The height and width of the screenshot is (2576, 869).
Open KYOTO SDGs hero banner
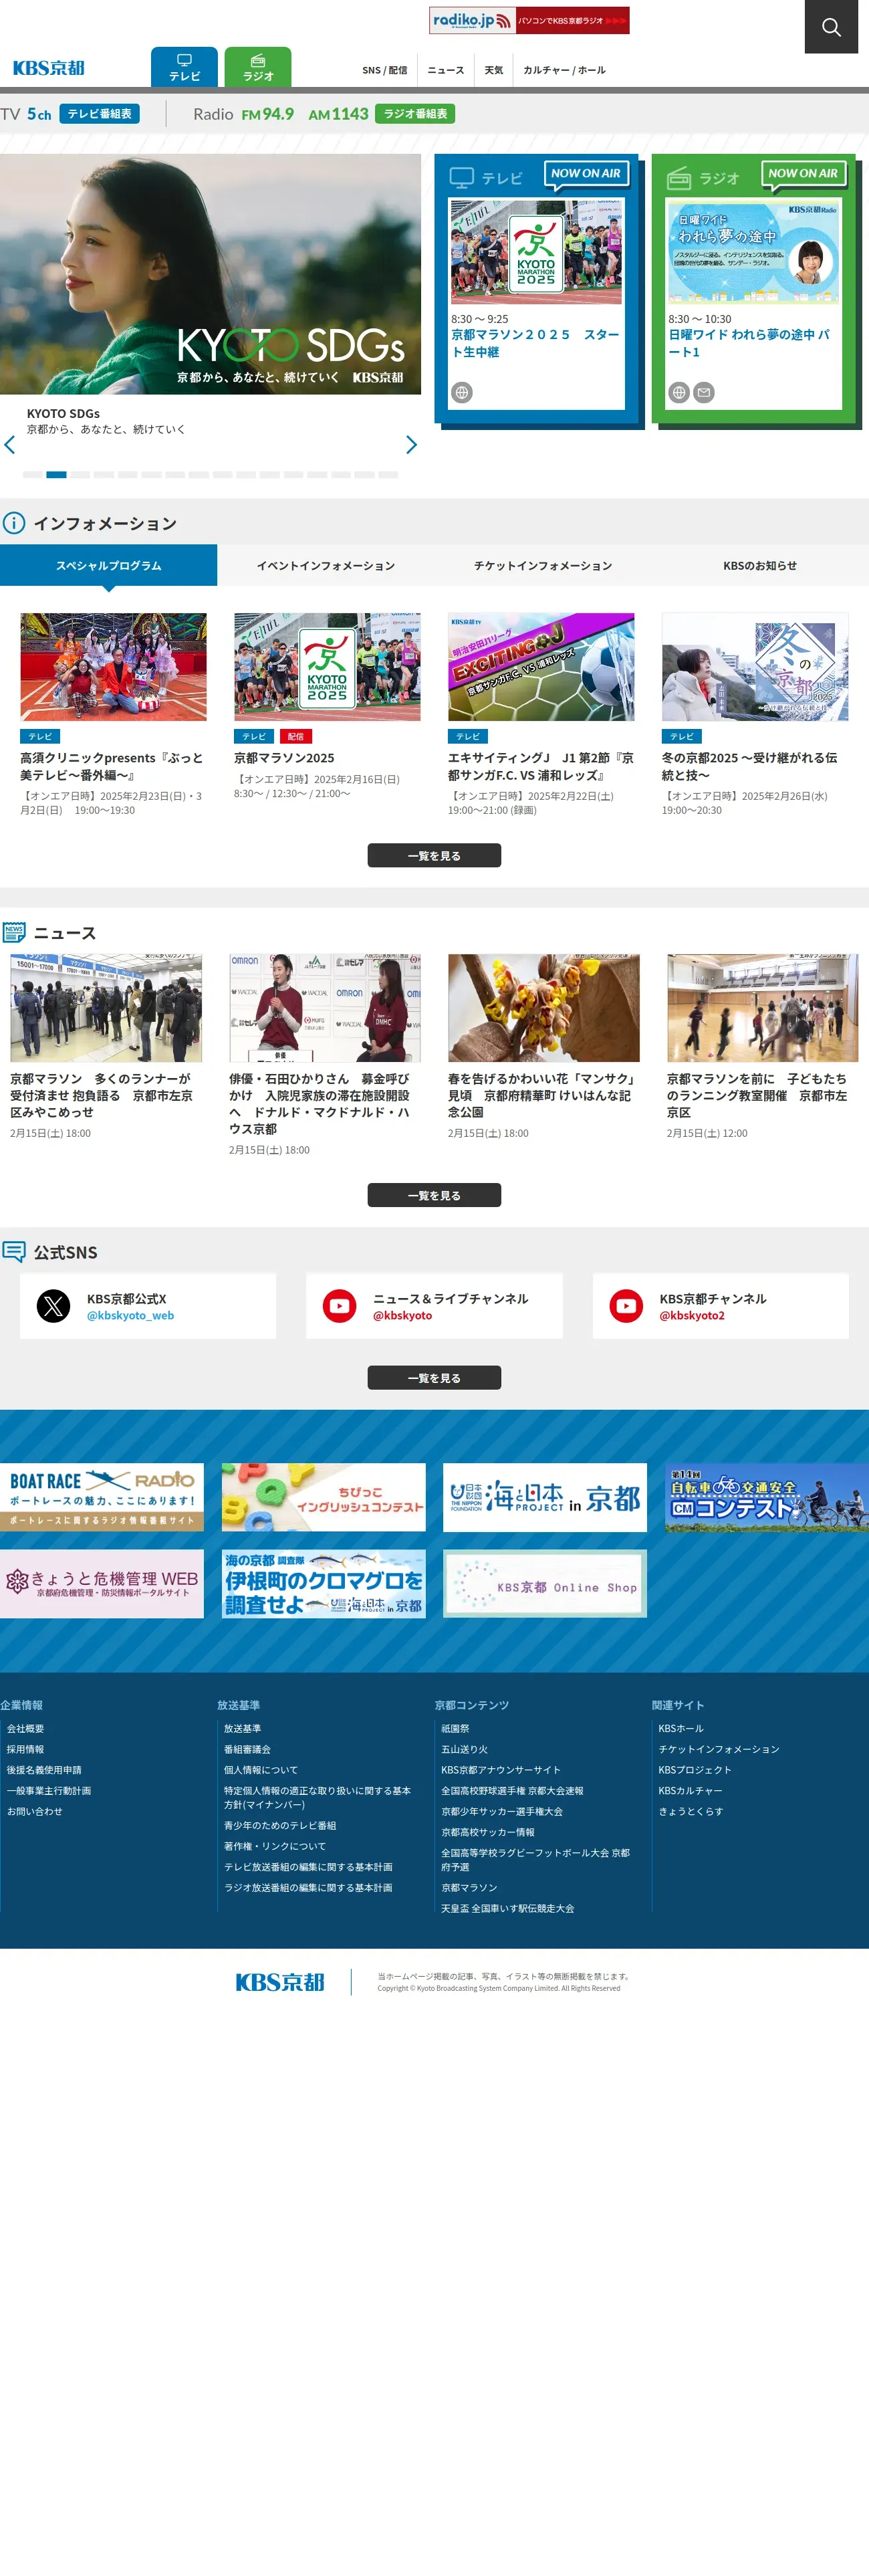pyautogui.click(x=210, y=274)
